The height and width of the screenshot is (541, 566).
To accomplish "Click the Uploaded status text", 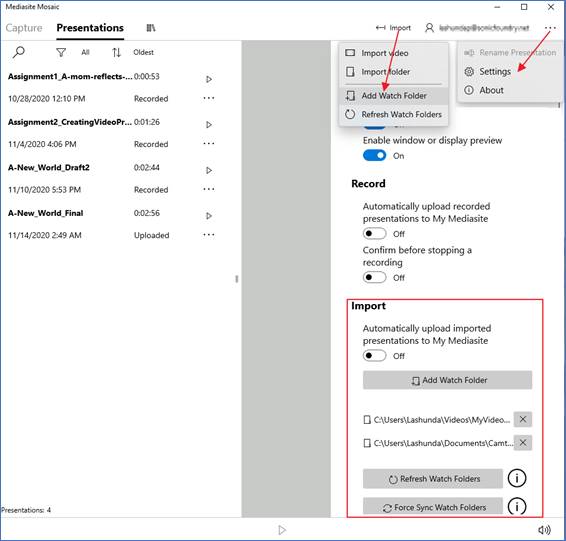I will coord(152,235).
